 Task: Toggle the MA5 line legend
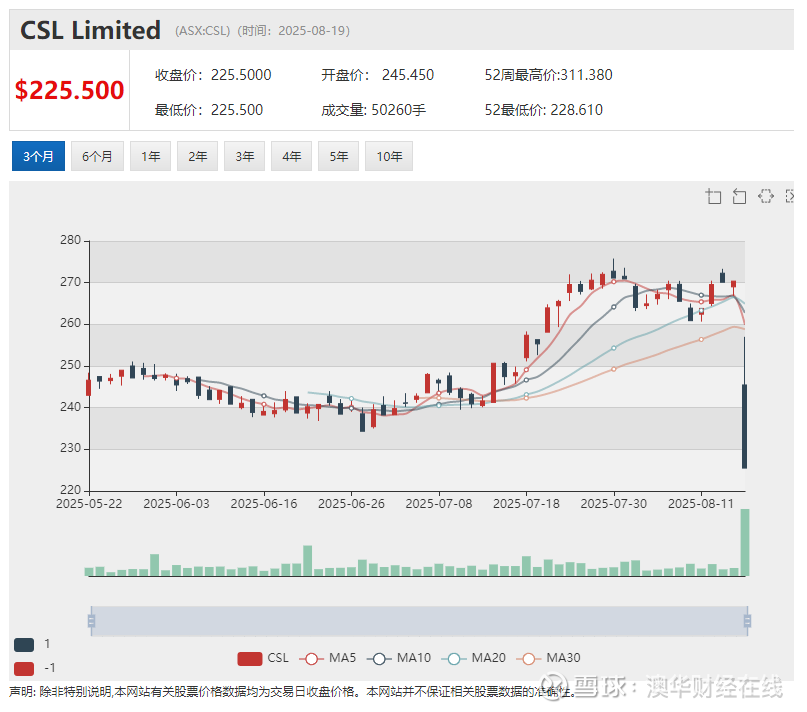pyautogui.click(x=328, y=658)
